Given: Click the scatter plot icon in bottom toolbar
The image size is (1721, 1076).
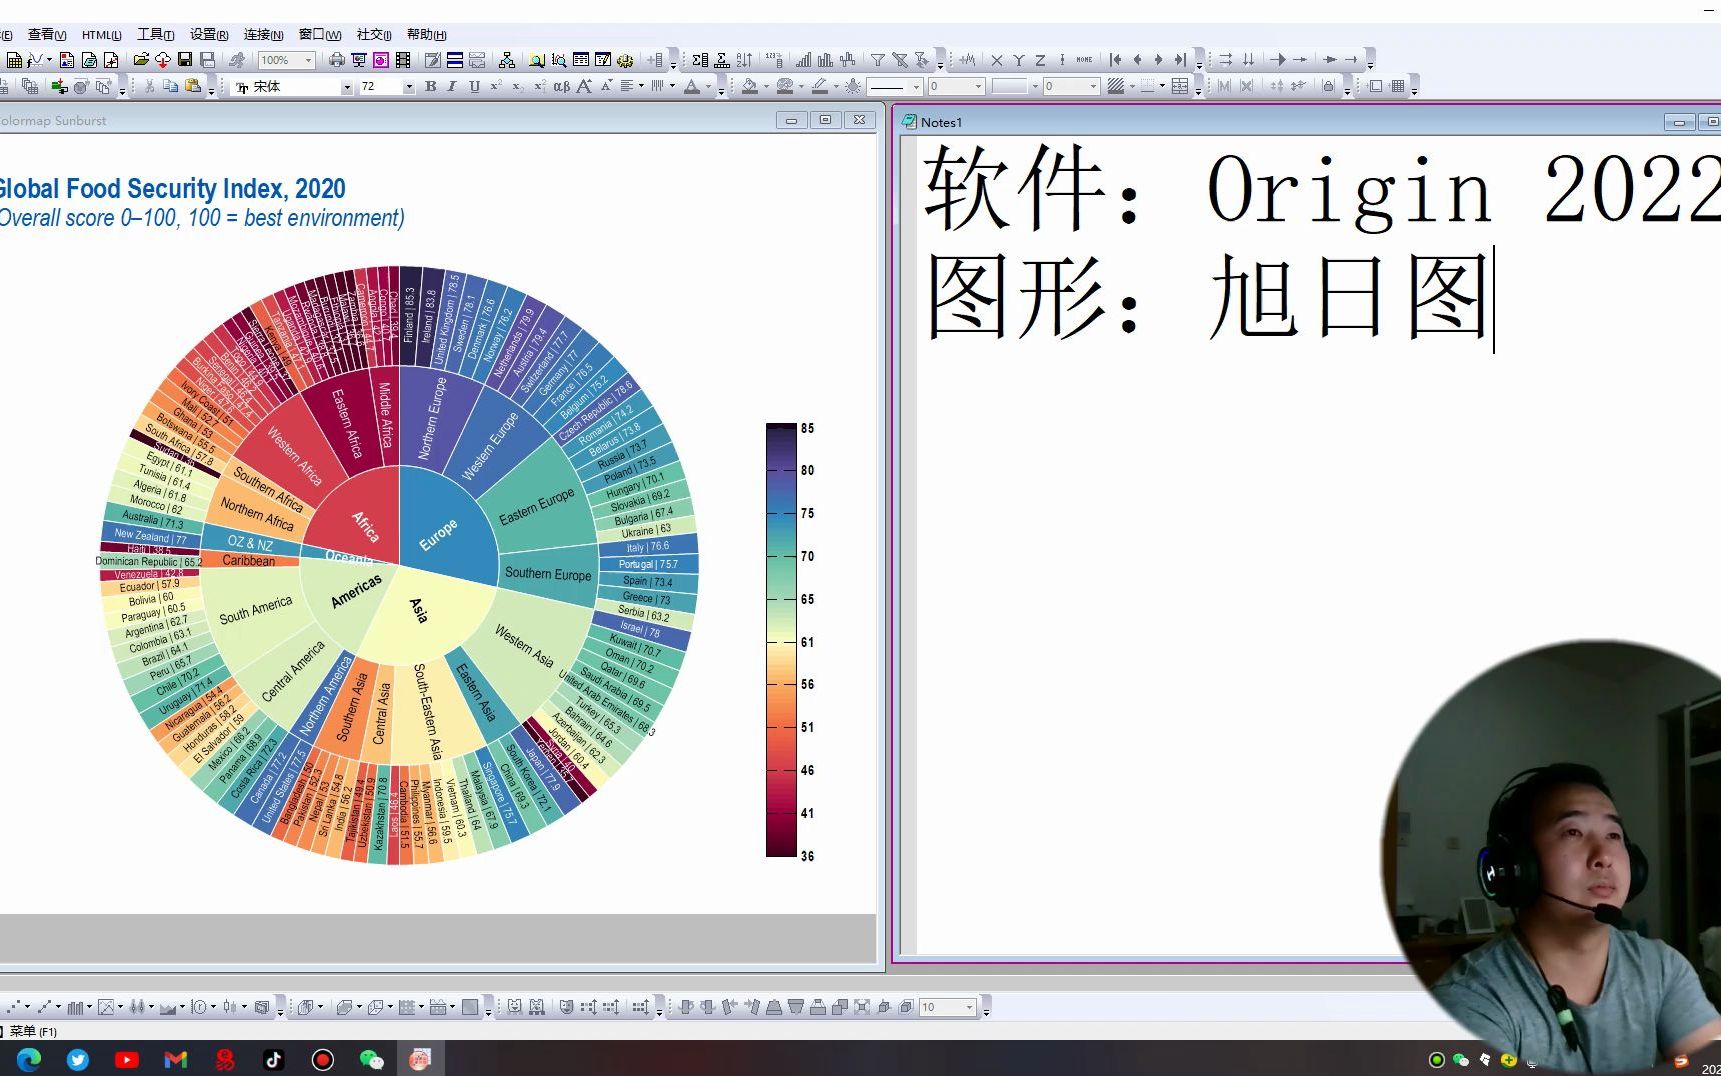Looking at the screenshot, I should pos(15,1008).
